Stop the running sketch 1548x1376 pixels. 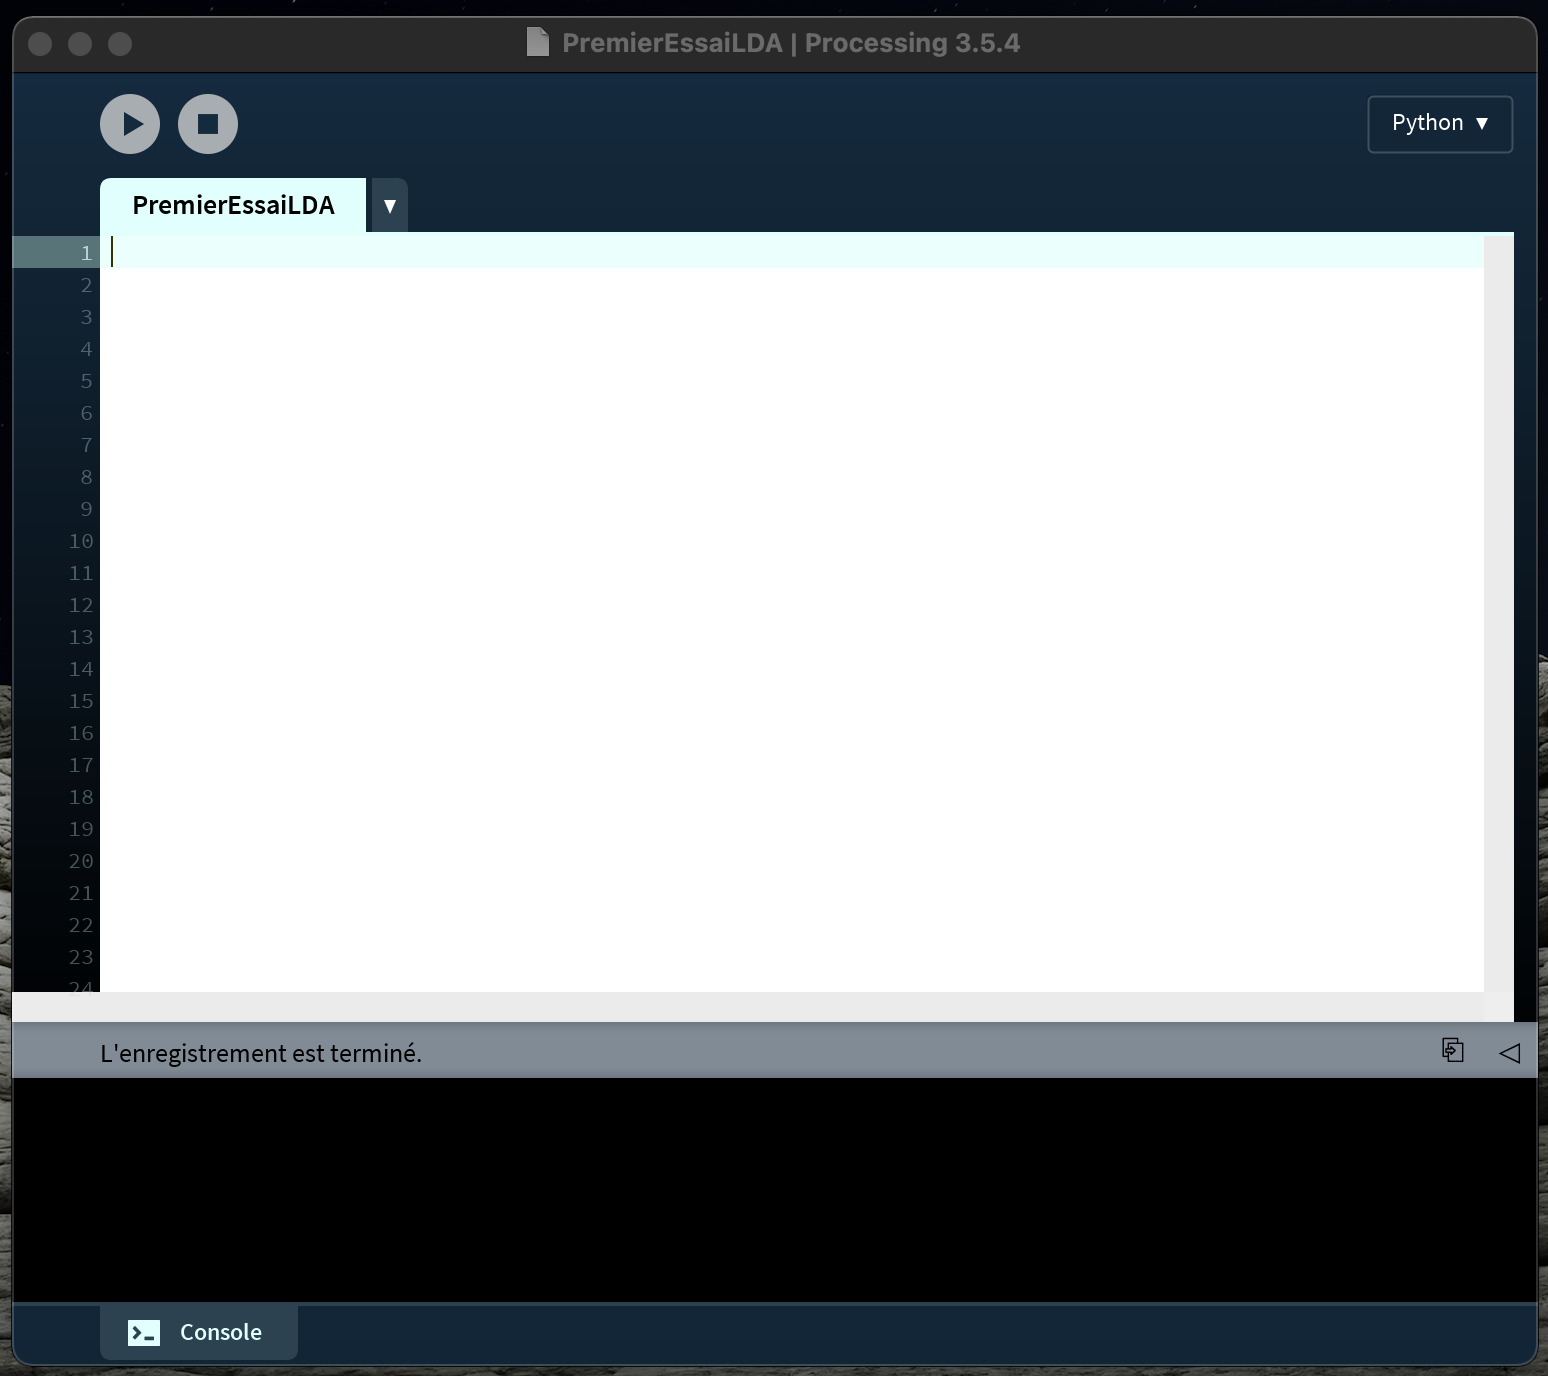(x=208, y=124)
